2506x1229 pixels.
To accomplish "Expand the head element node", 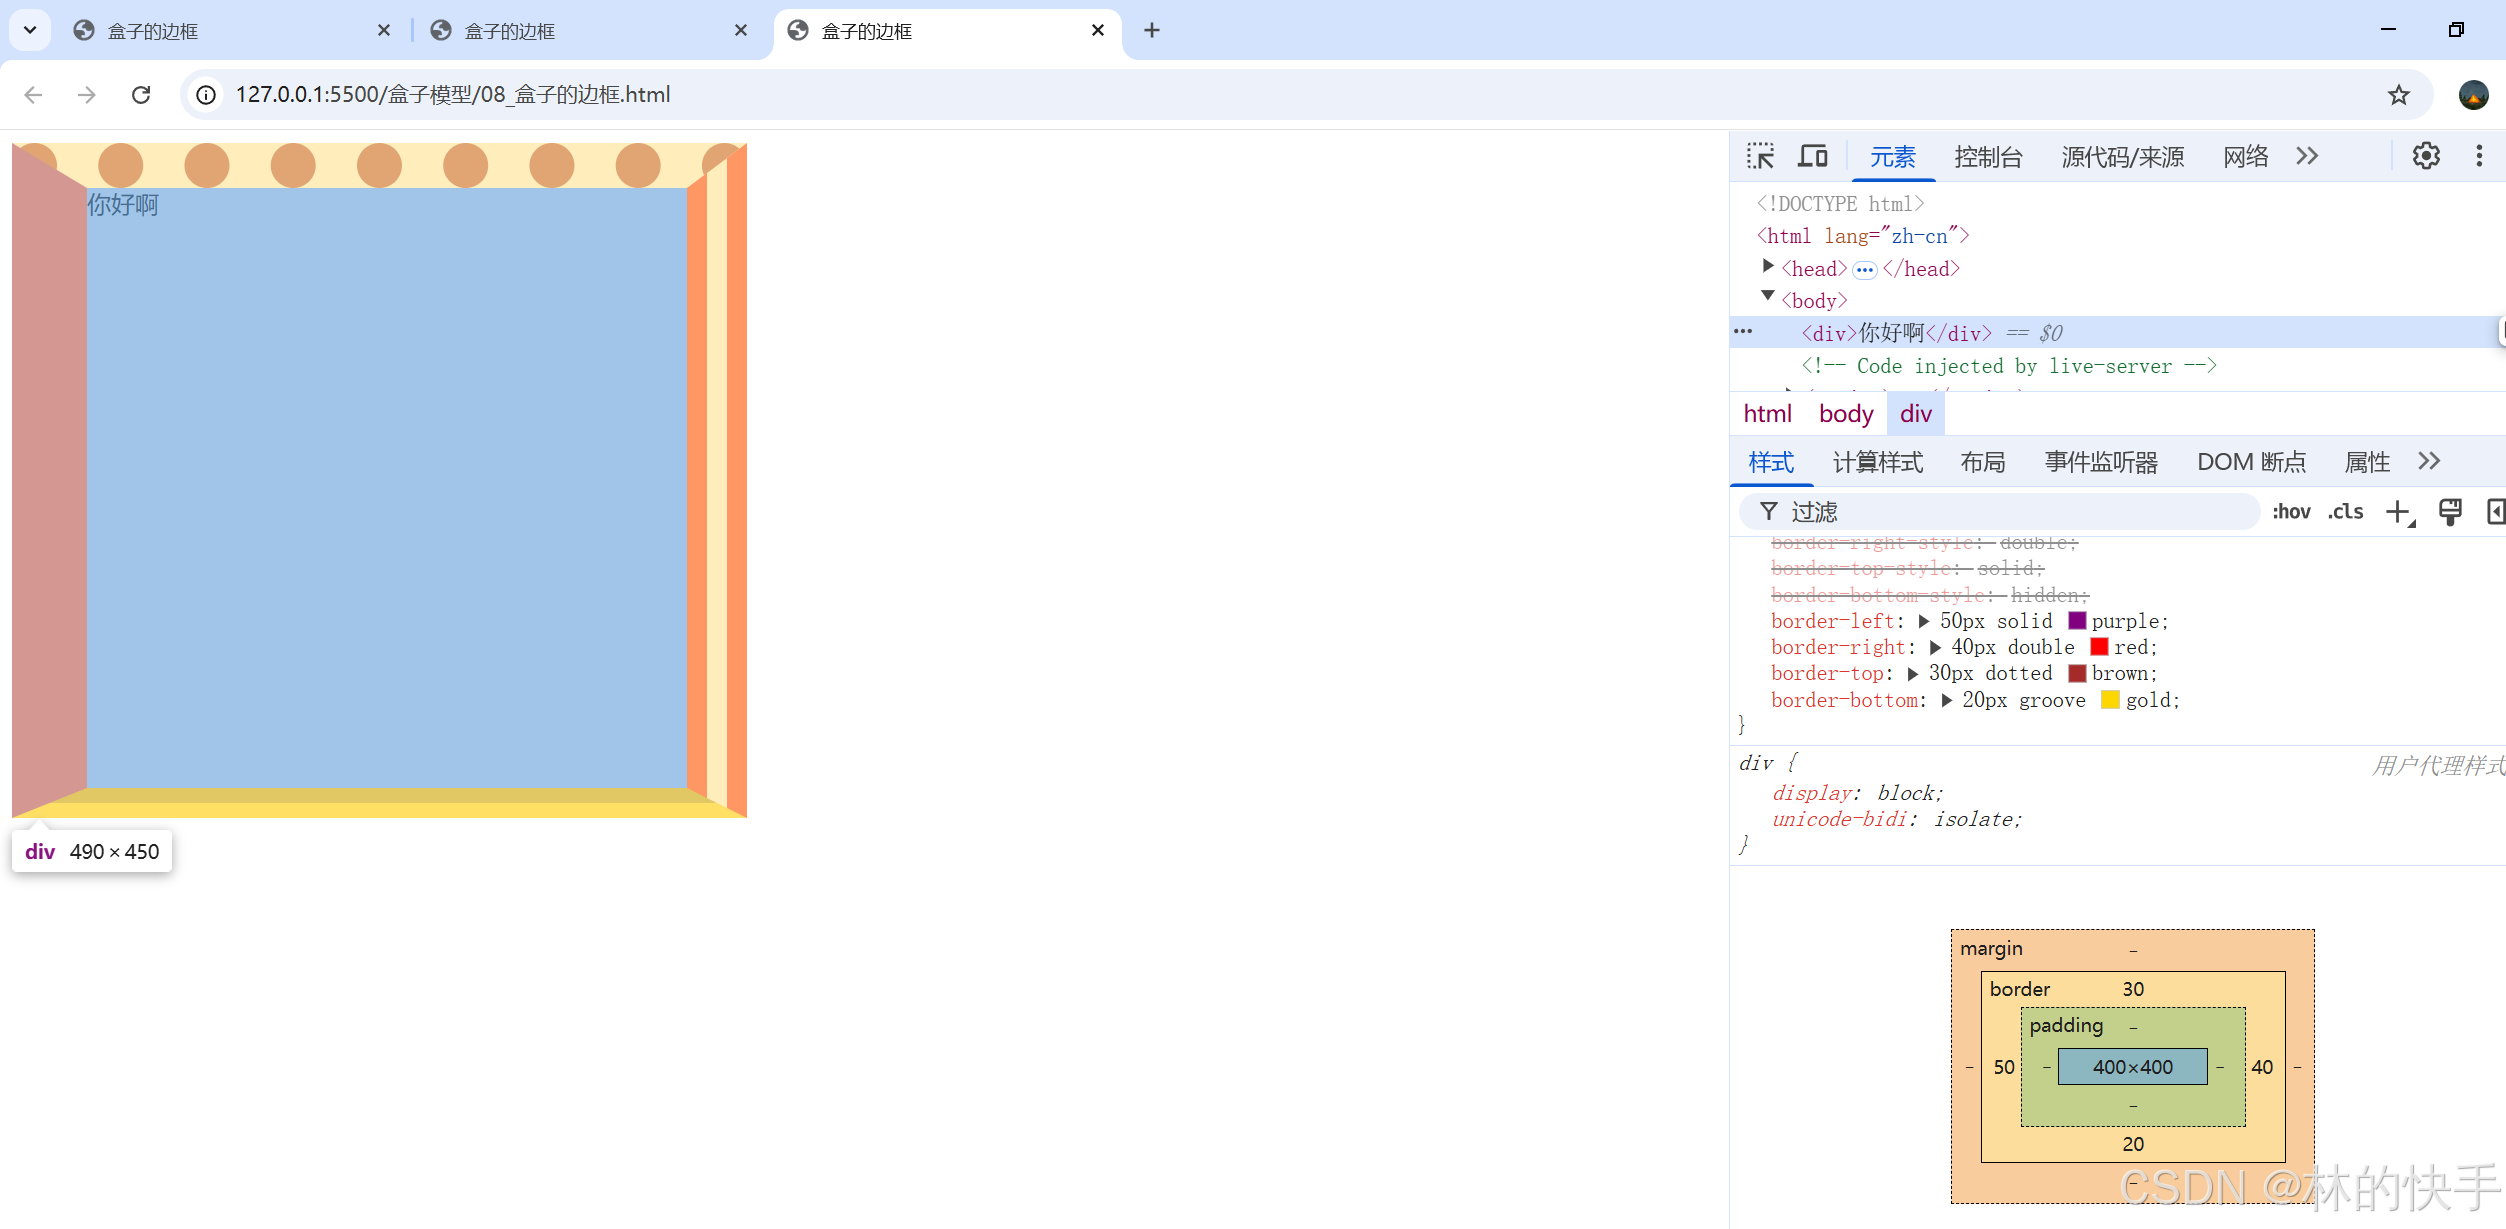I will [x=1768, y=266].
